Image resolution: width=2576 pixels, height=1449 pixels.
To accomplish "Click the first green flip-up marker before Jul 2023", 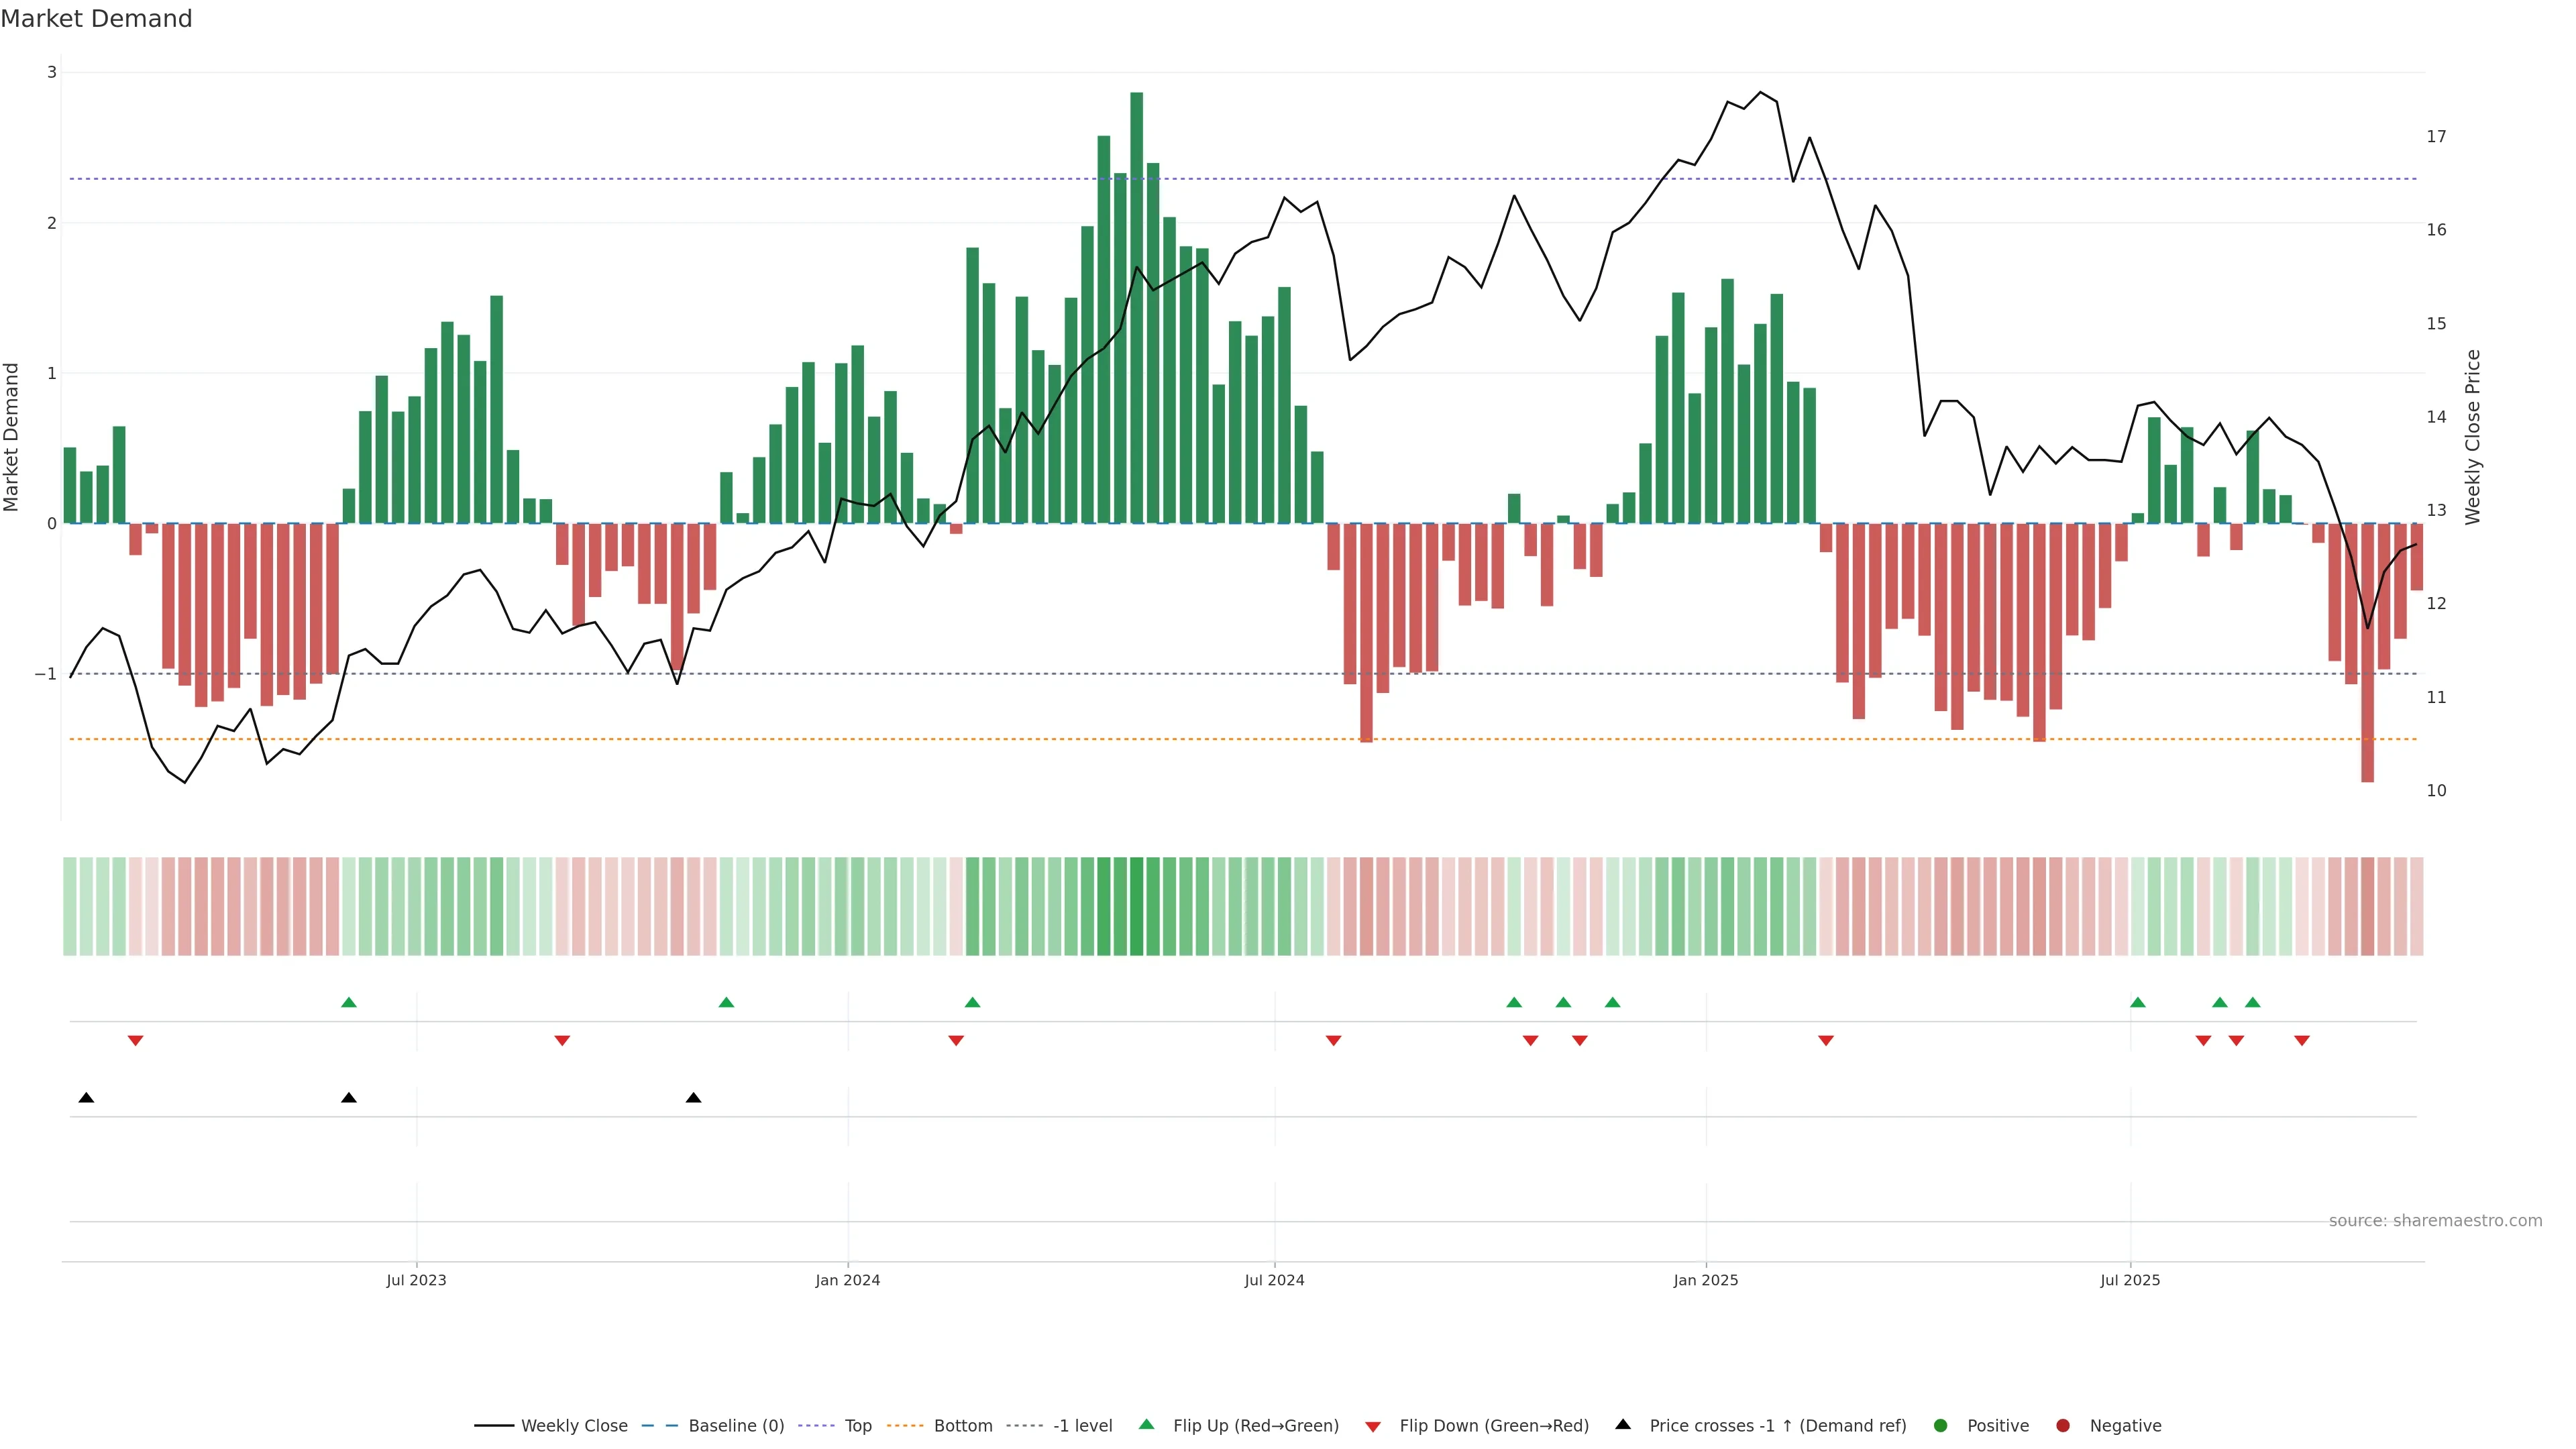I will (349, 1002).
